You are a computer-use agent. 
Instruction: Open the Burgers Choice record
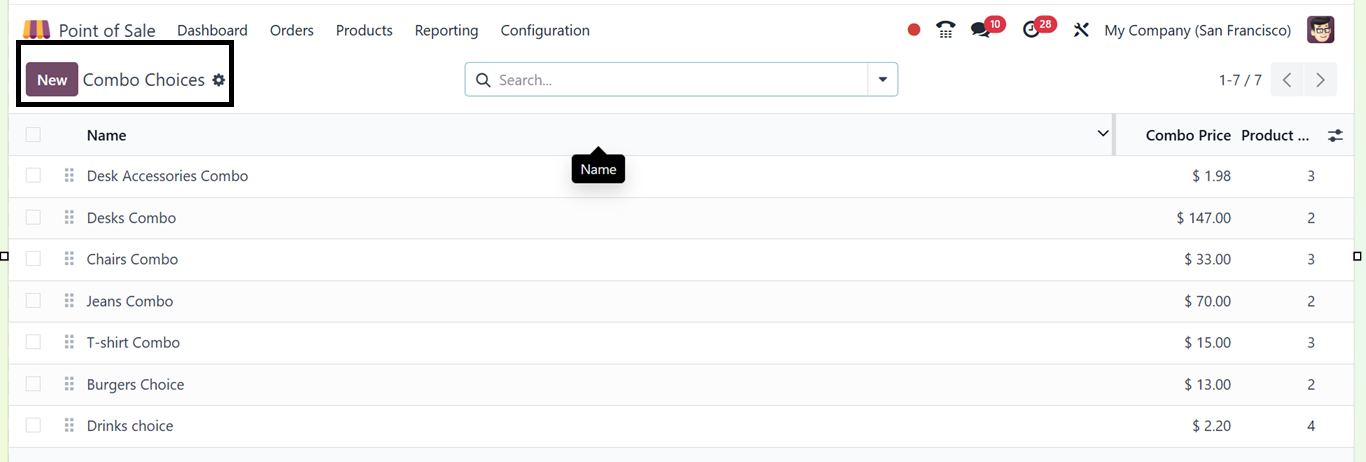[x=135, y=385]
